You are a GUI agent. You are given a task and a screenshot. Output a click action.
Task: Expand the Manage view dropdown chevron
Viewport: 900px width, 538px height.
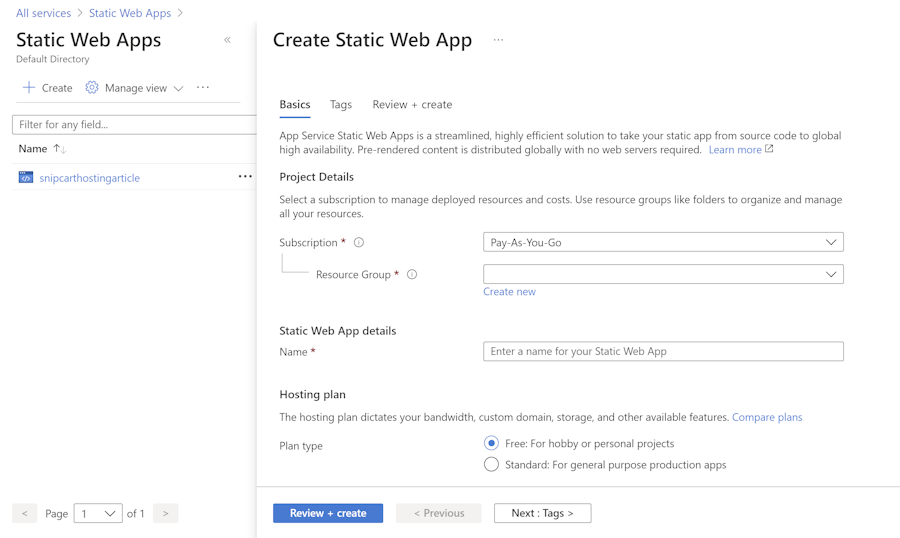(x=179, y=88)
